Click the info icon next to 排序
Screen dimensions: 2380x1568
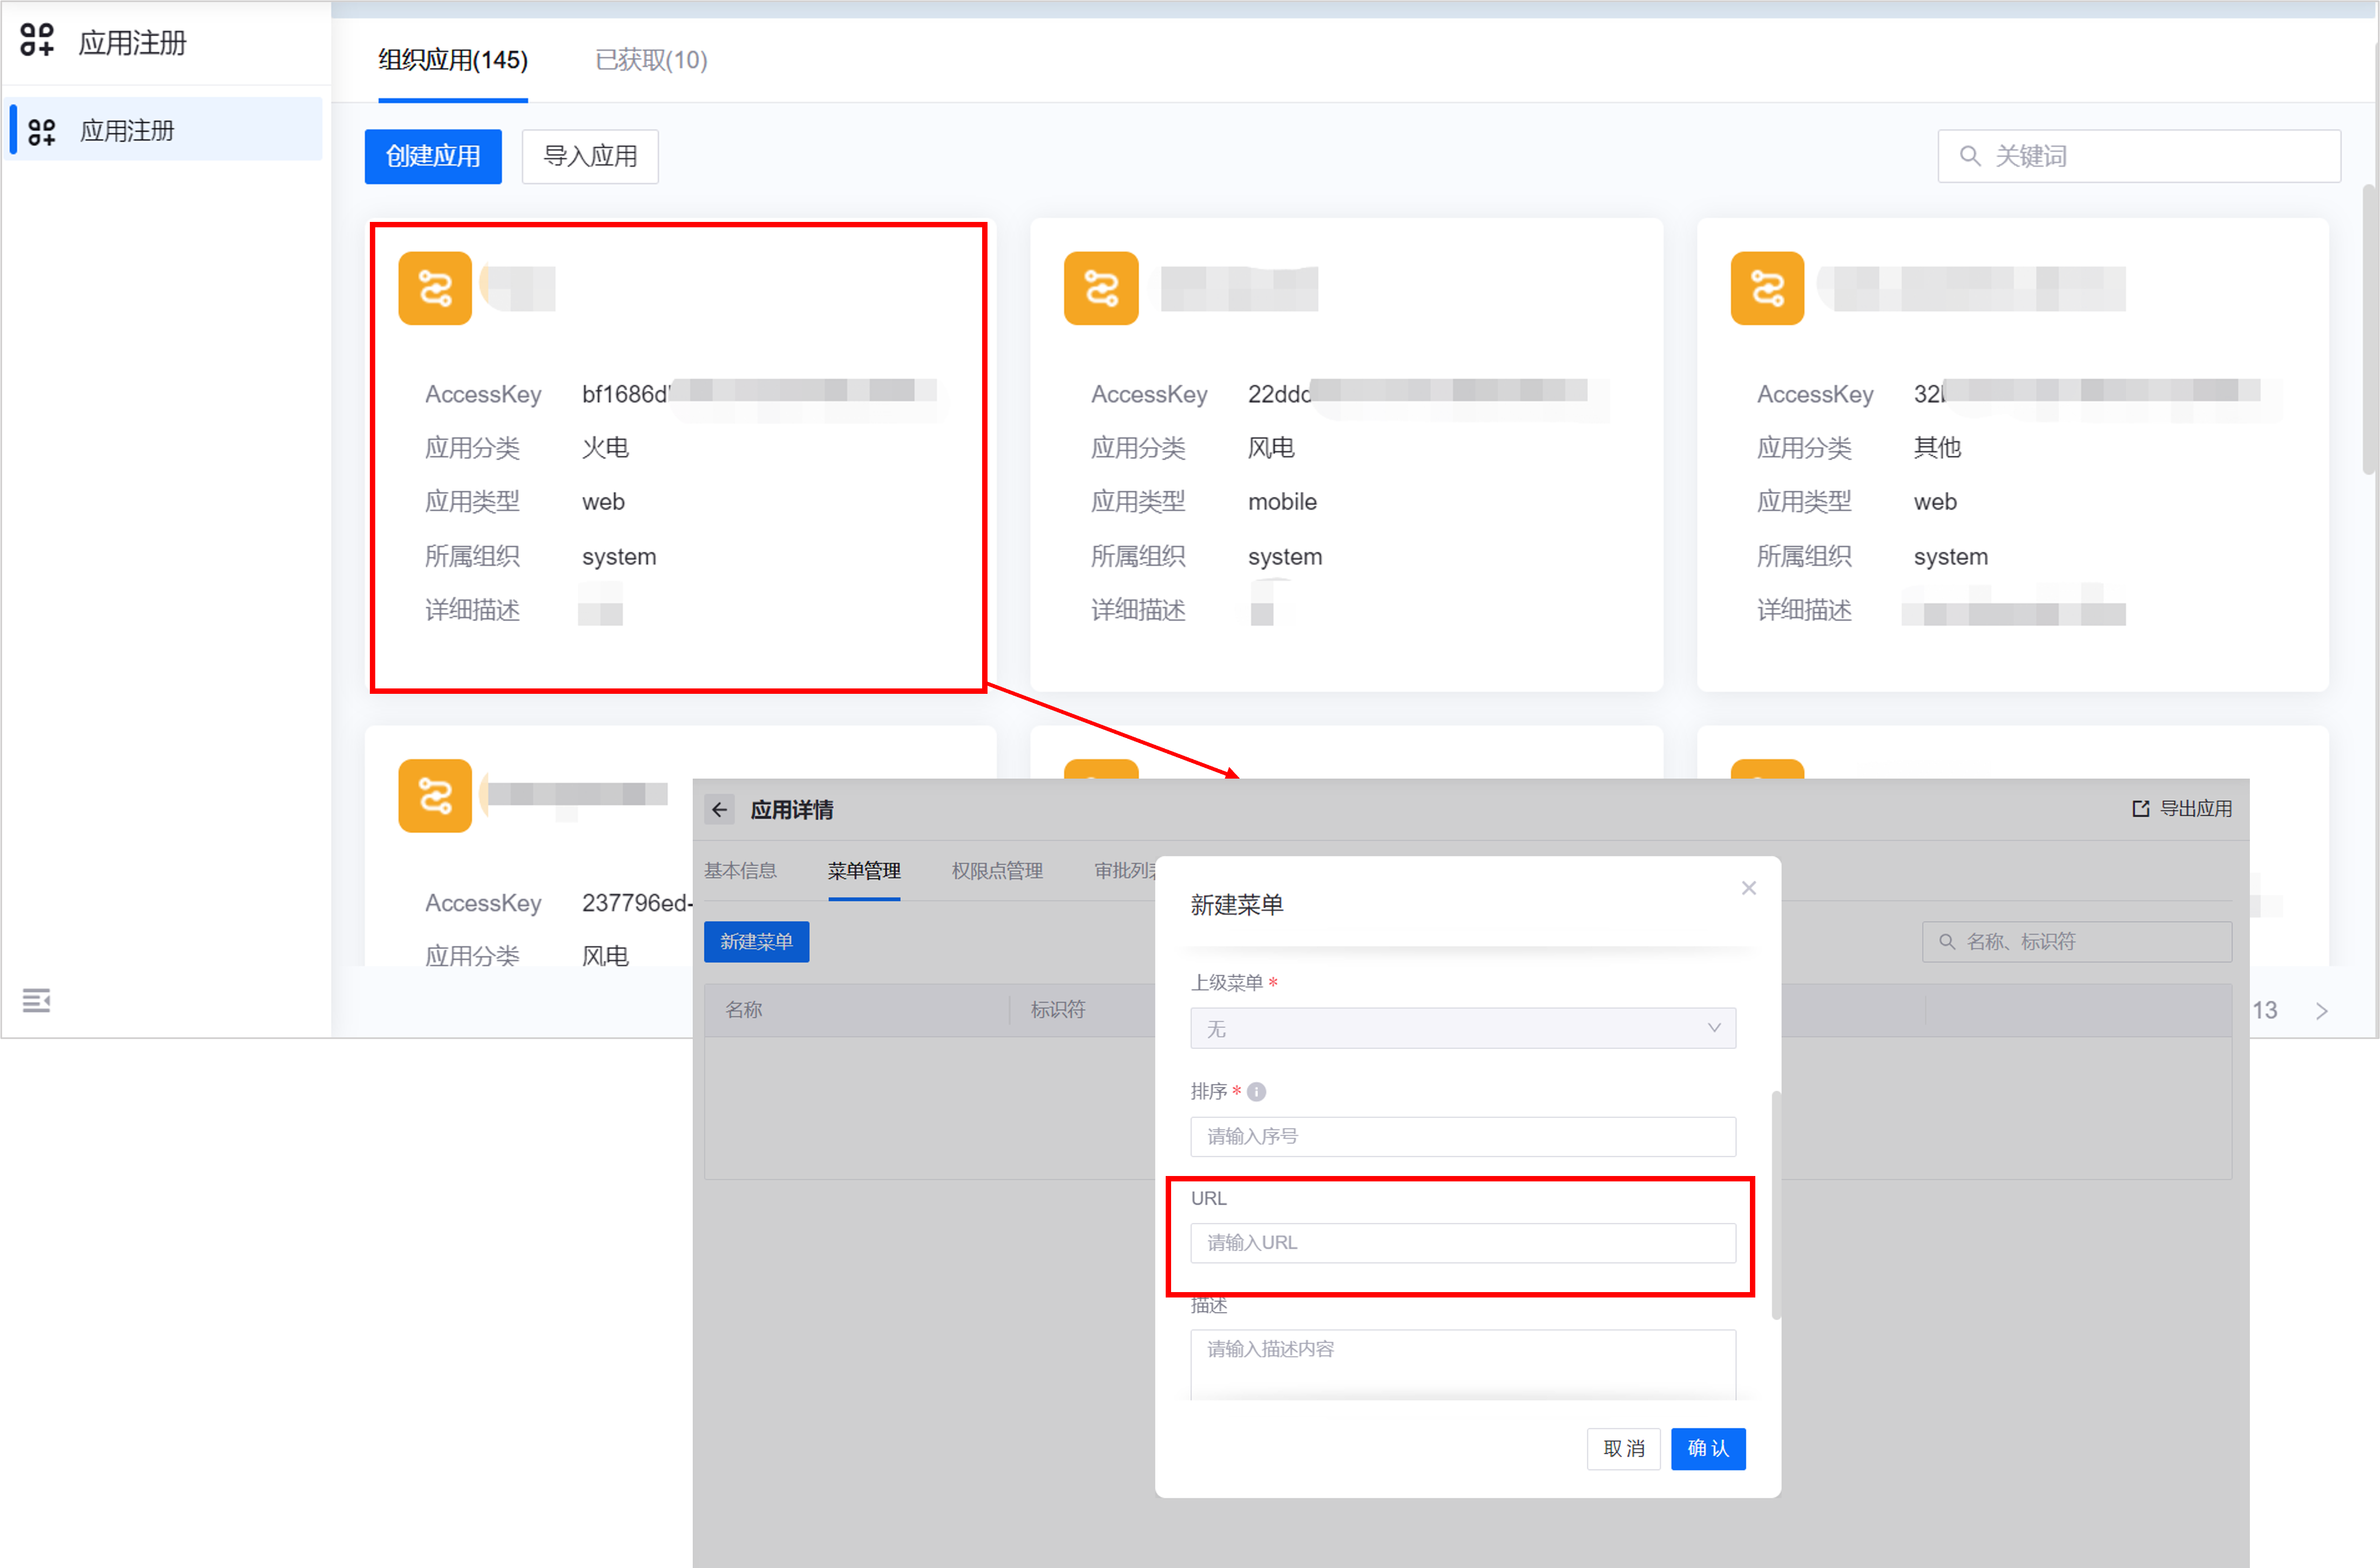coord(1257,1092)
